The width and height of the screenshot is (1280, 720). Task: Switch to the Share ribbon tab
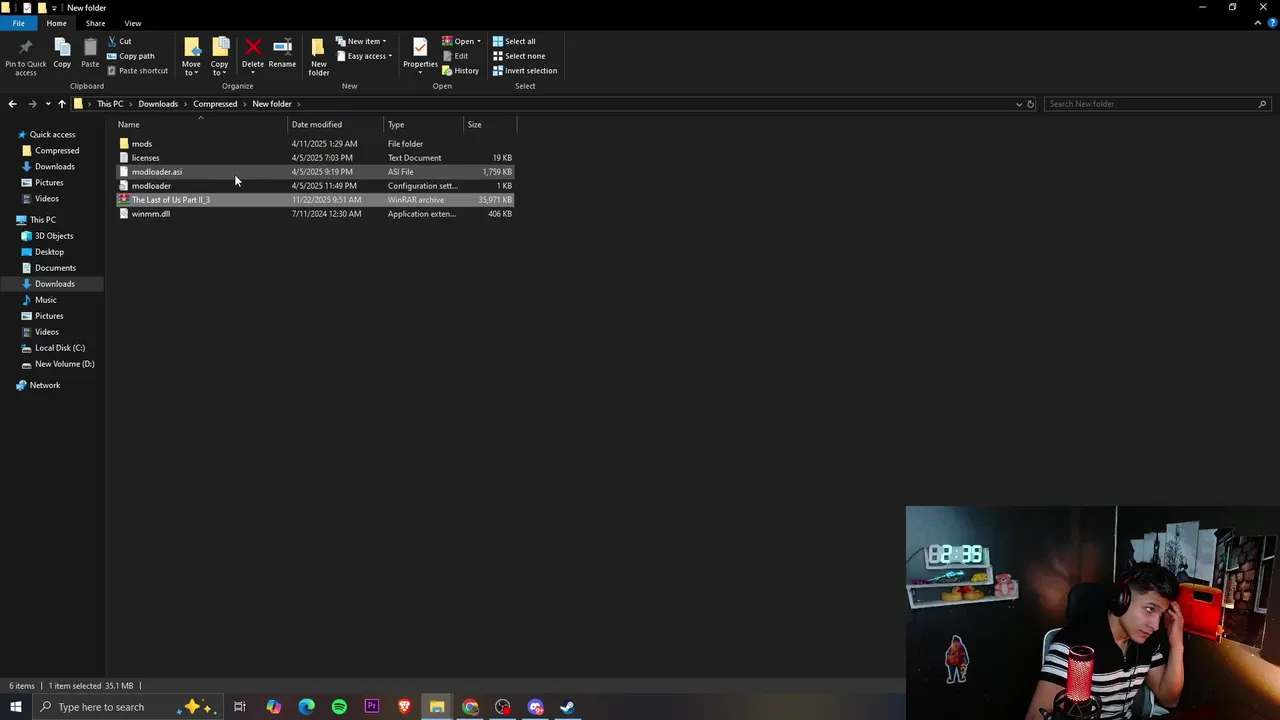click(95, 23)
